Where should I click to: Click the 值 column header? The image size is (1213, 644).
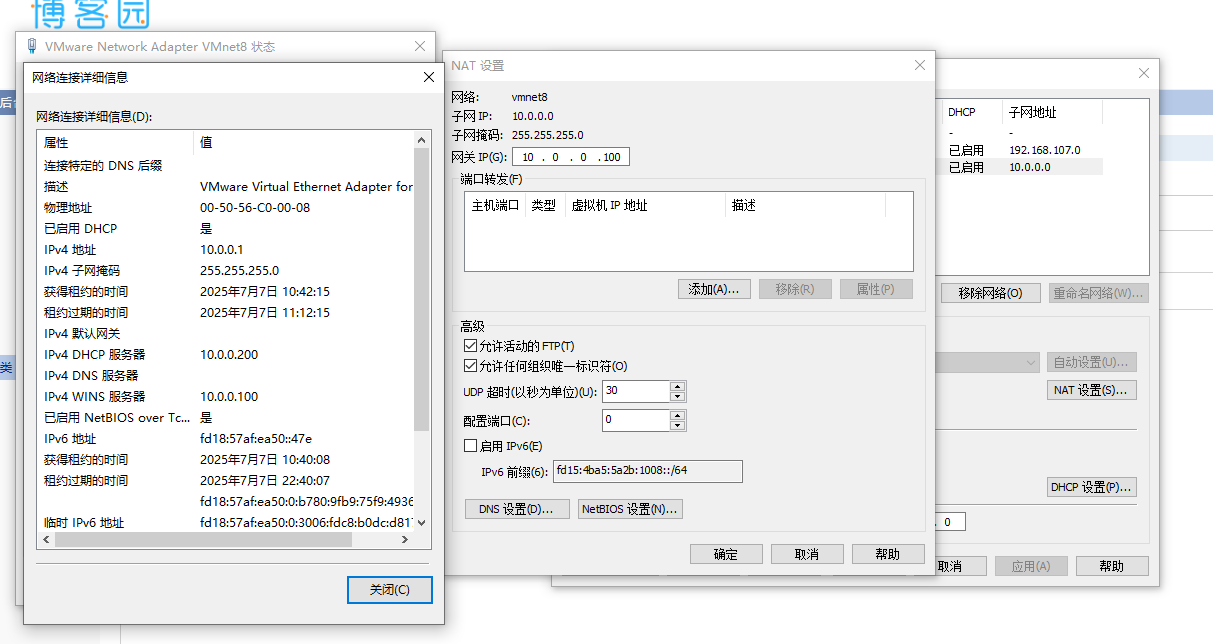coord(304,143)
